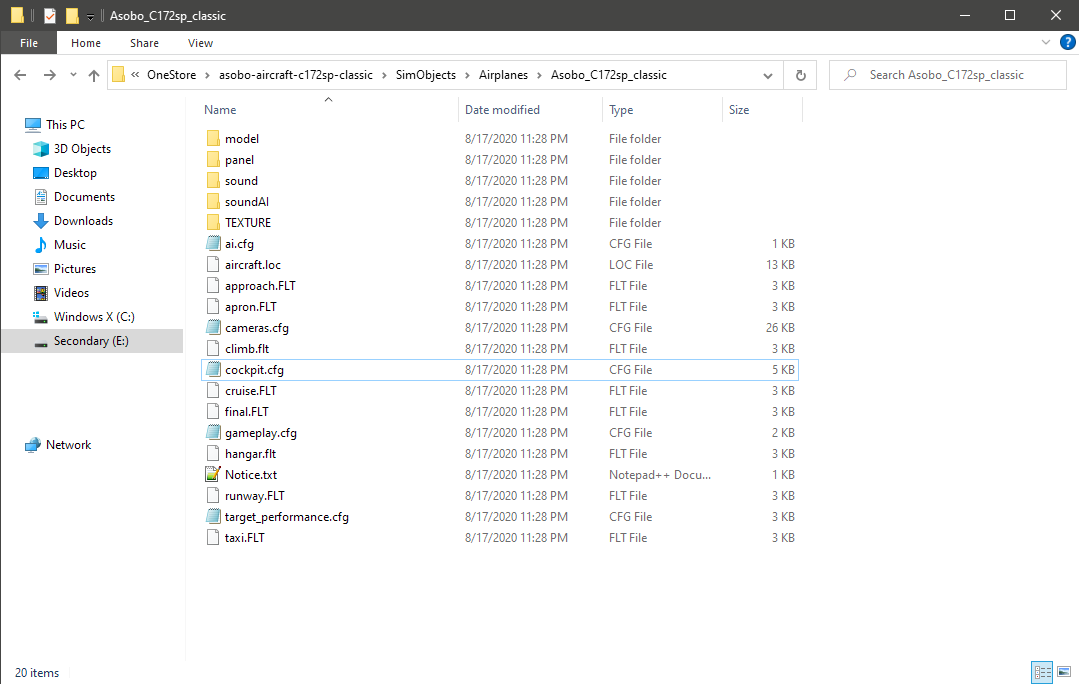Expand the ribbon with the chevron
Screen dimensions: 1079x684
point(1046,43)
